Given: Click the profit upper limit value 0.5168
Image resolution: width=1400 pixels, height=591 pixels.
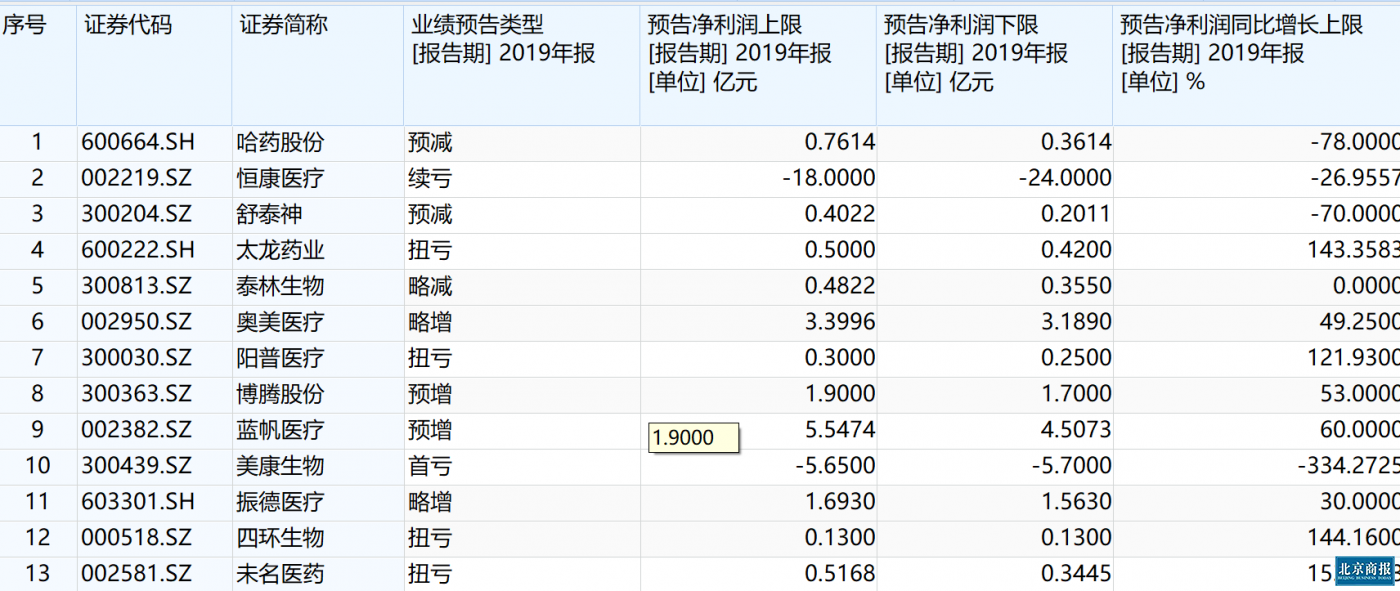Looking at the screenshot, I should (840, 575).
